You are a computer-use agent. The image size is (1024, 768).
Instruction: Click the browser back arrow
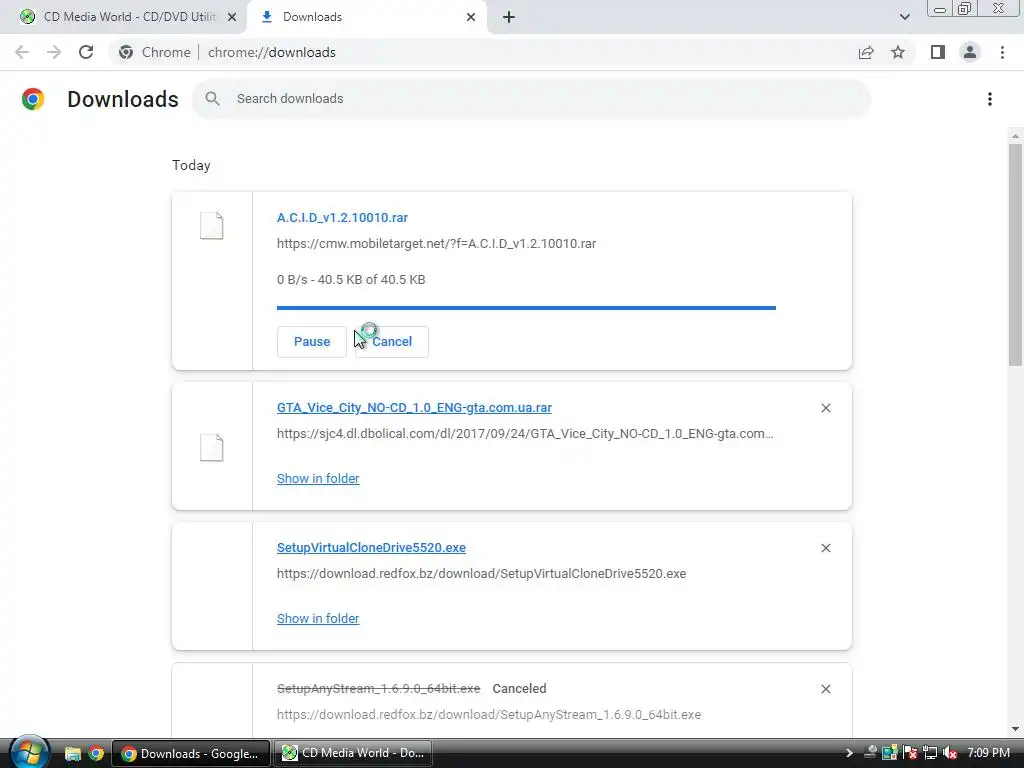pos(22,52)
